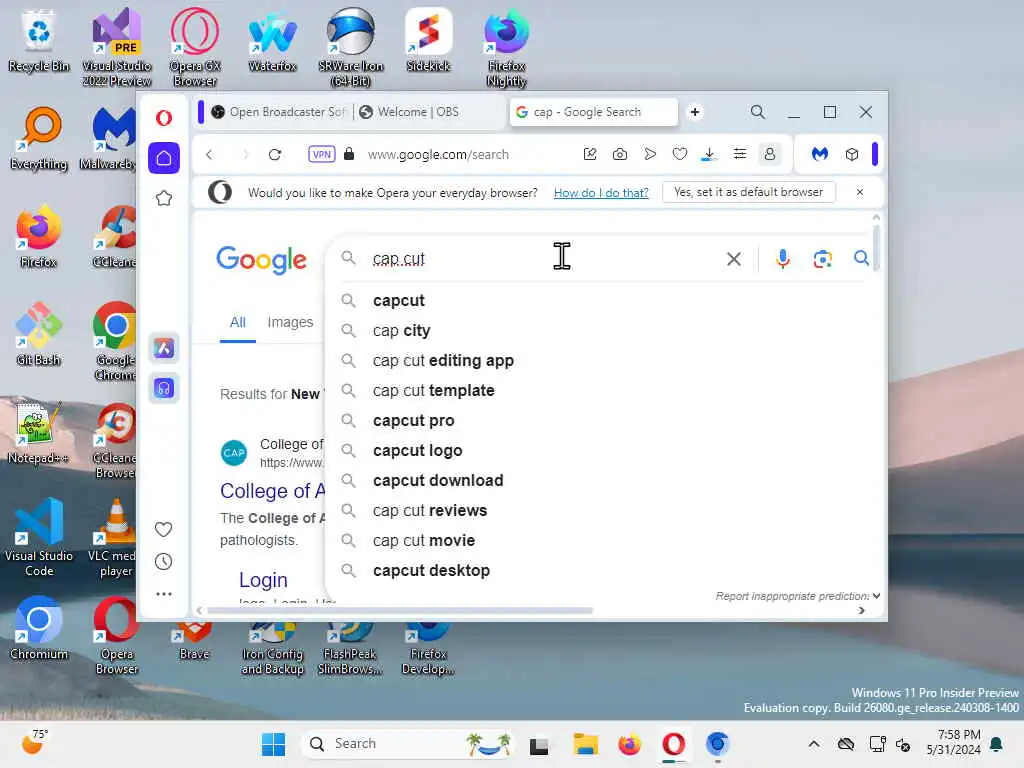
Task: Show hidden tray icons chevron
Action: 814,744
